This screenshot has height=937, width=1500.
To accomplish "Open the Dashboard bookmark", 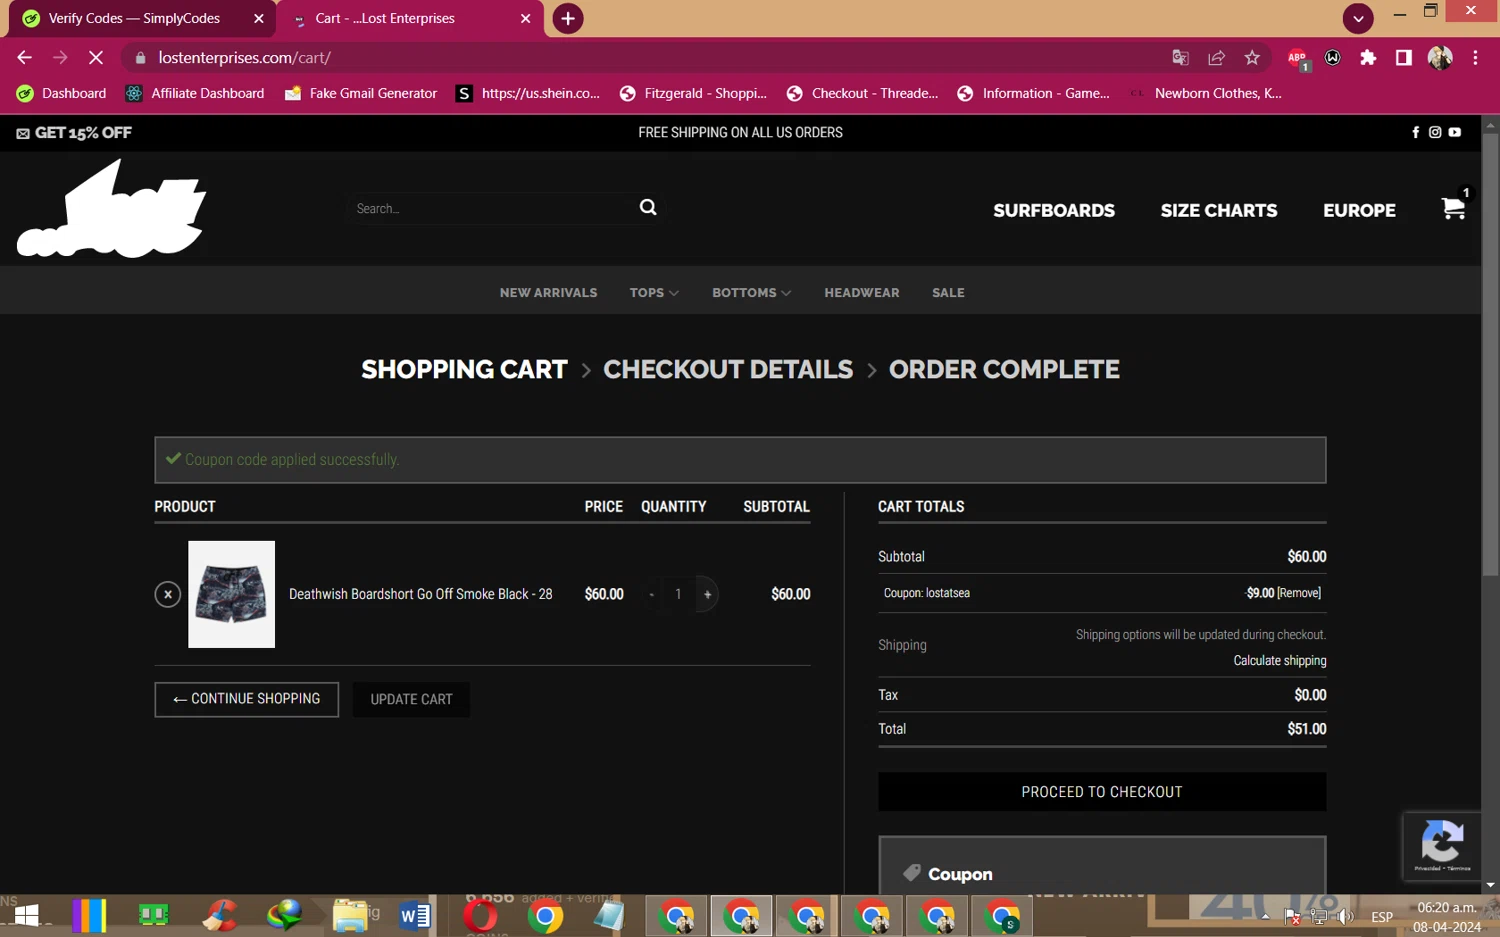I will [x=61, y=93].
